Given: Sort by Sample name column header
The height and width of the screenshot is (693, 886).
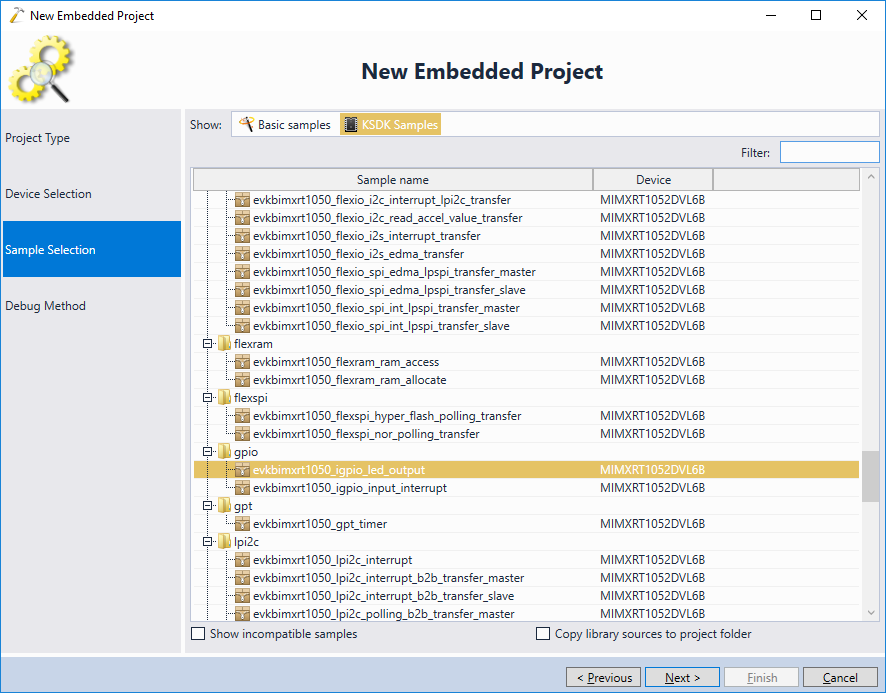Looking at the screenshot, I should coord(393,180).
